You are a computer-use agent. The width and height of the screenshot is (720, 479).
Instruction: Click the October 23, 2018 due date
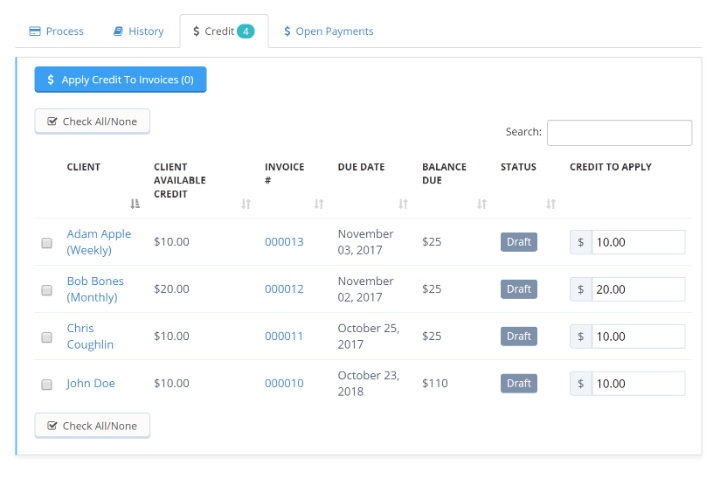pos(368,383)
